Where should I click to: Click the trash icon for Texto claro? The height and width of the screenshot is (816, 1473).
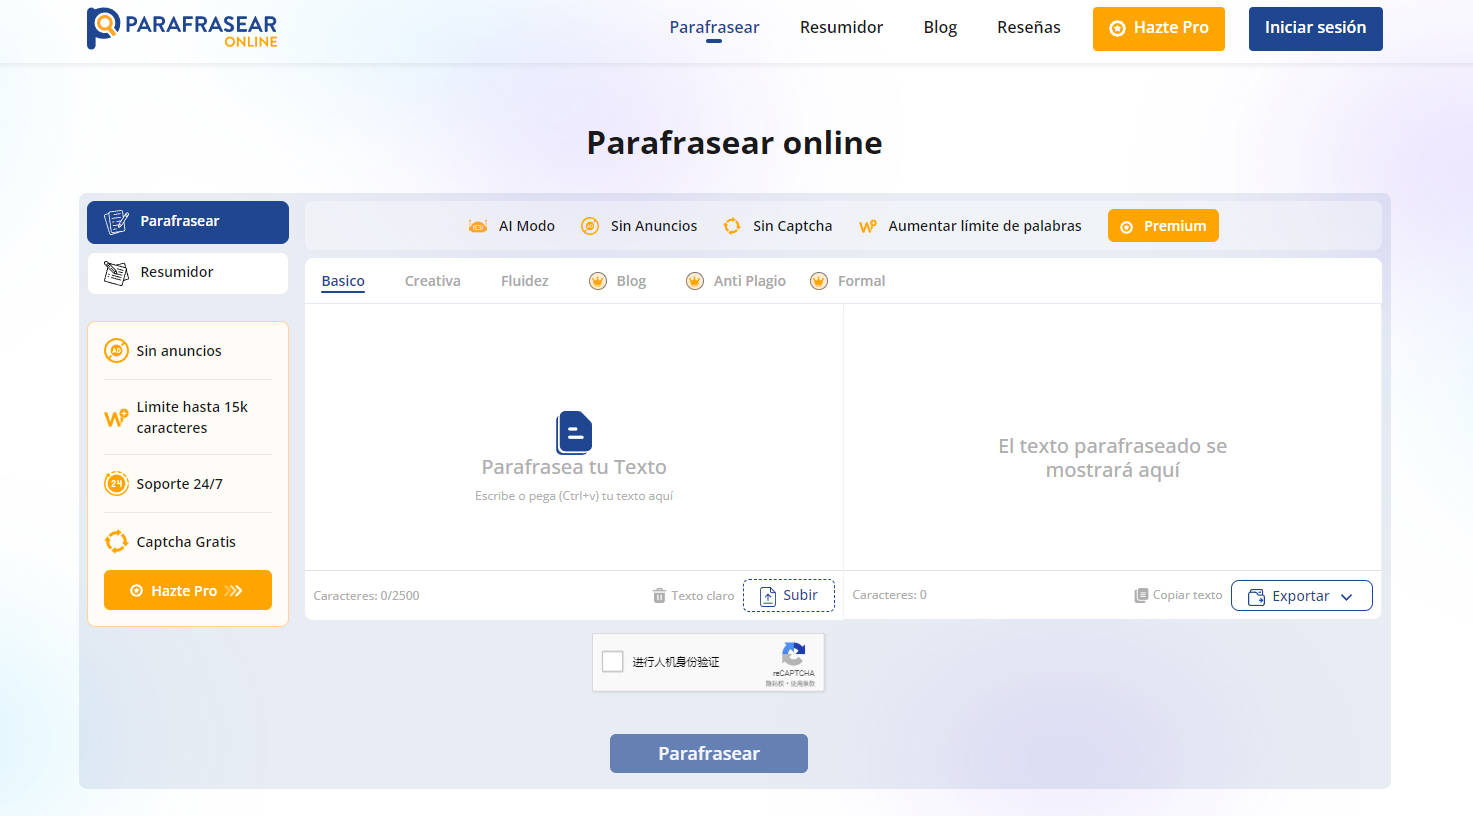(x=659, y=595)
